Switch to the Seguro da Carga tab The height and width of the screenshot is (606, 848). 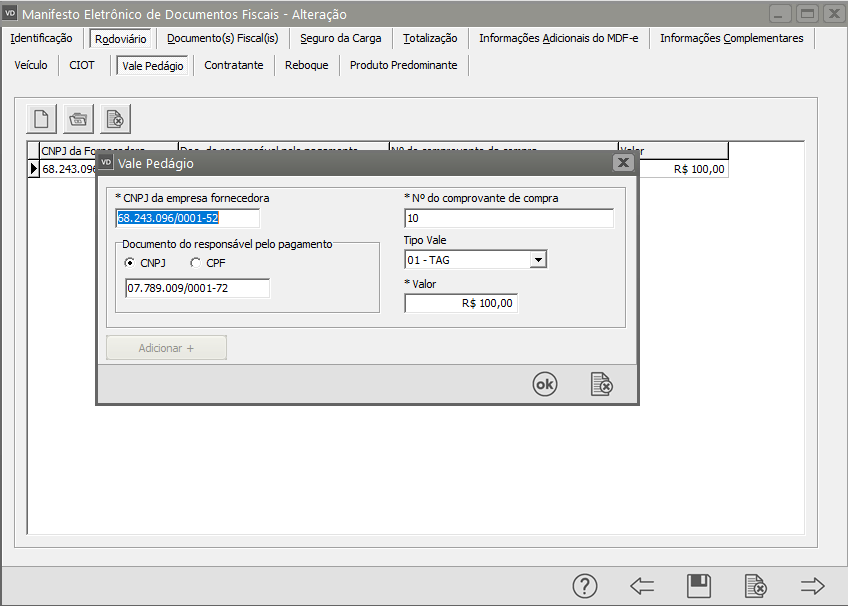pyautogui.click(x=340, y=38)
